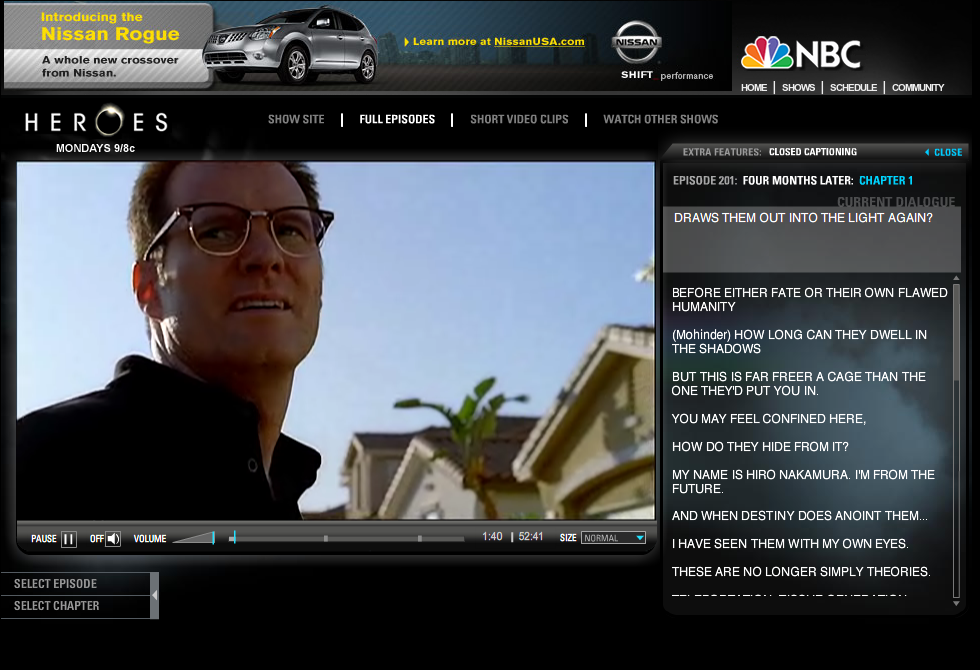
Task: Close the closed captioning panel
Action: coord(944,152)
